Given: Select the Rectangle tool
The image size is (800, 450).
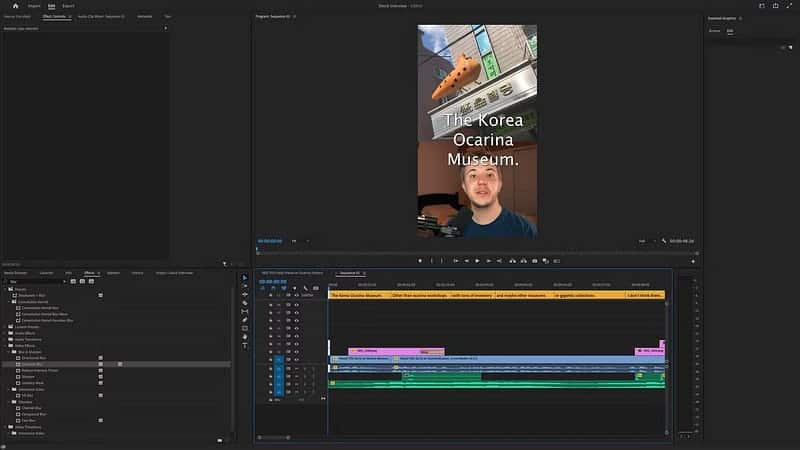Looking at the screenshot, I should click(245, 328).
